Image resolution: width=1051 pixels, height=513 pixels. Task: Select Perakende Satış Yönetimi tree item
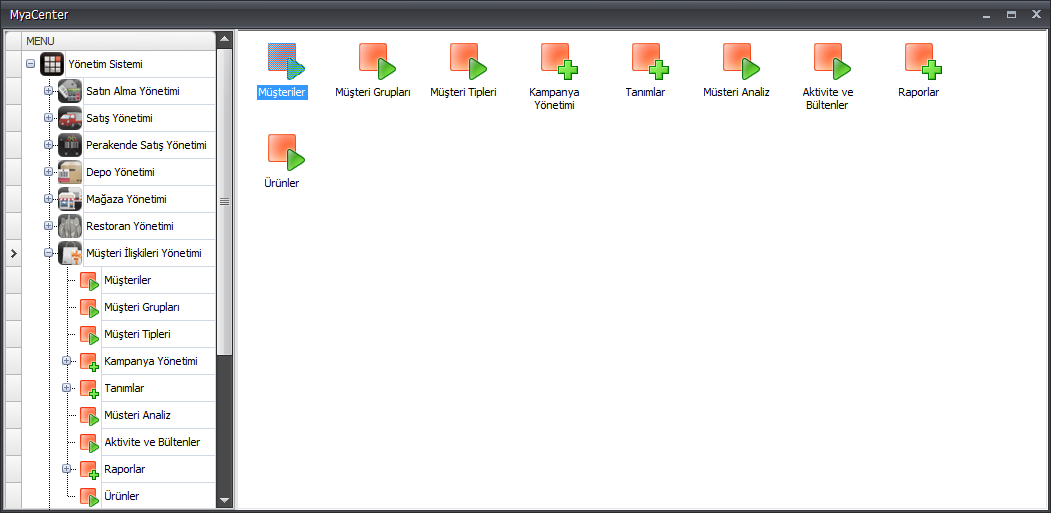click(145, 145)
